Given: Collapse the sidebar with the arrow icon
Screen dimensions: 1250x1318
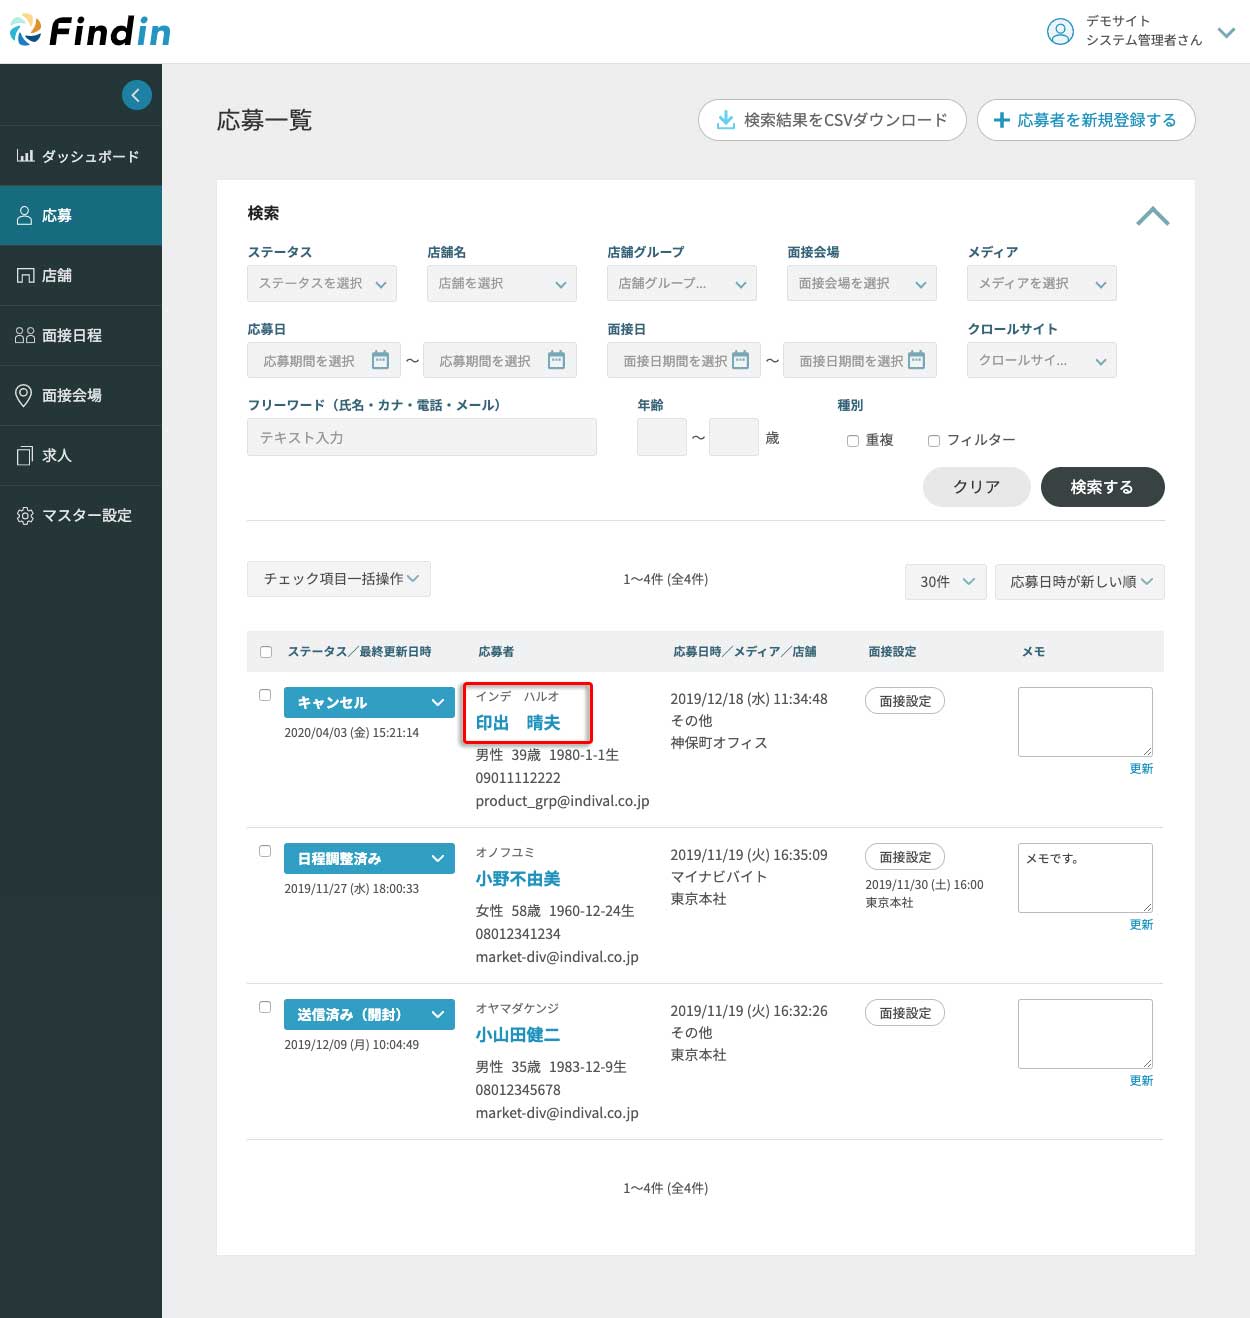Looking at the screenshot, I should (136, 95).
